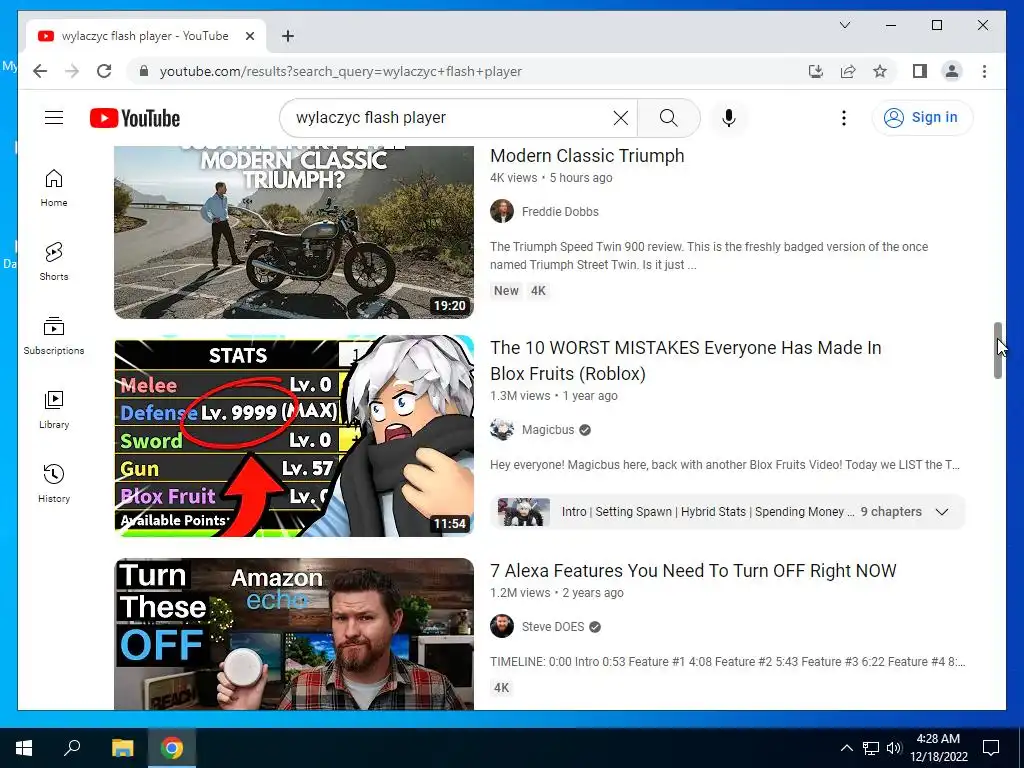Open taskbar volume control
1024x768 pixels.
893,748
